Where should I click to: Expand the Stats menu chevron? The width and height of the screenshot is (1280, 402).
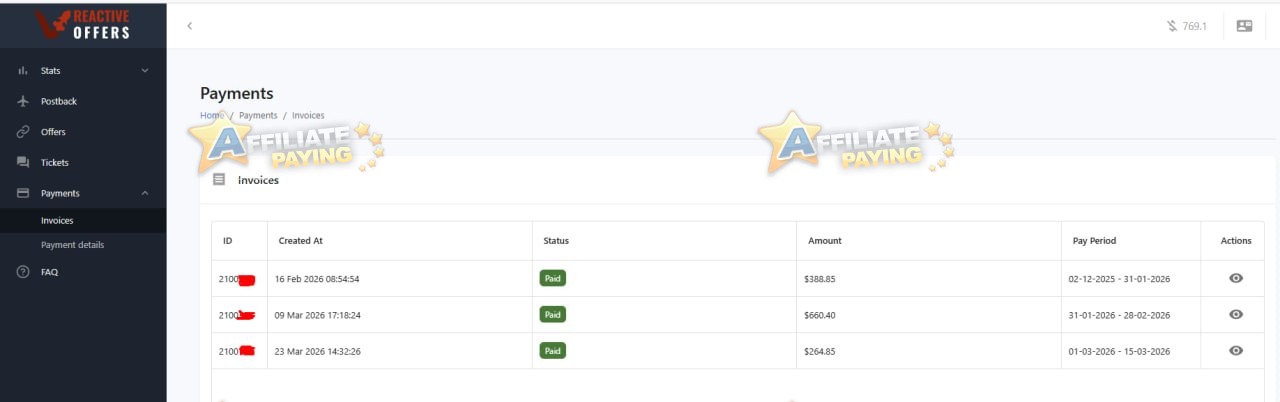coord(145,71)
